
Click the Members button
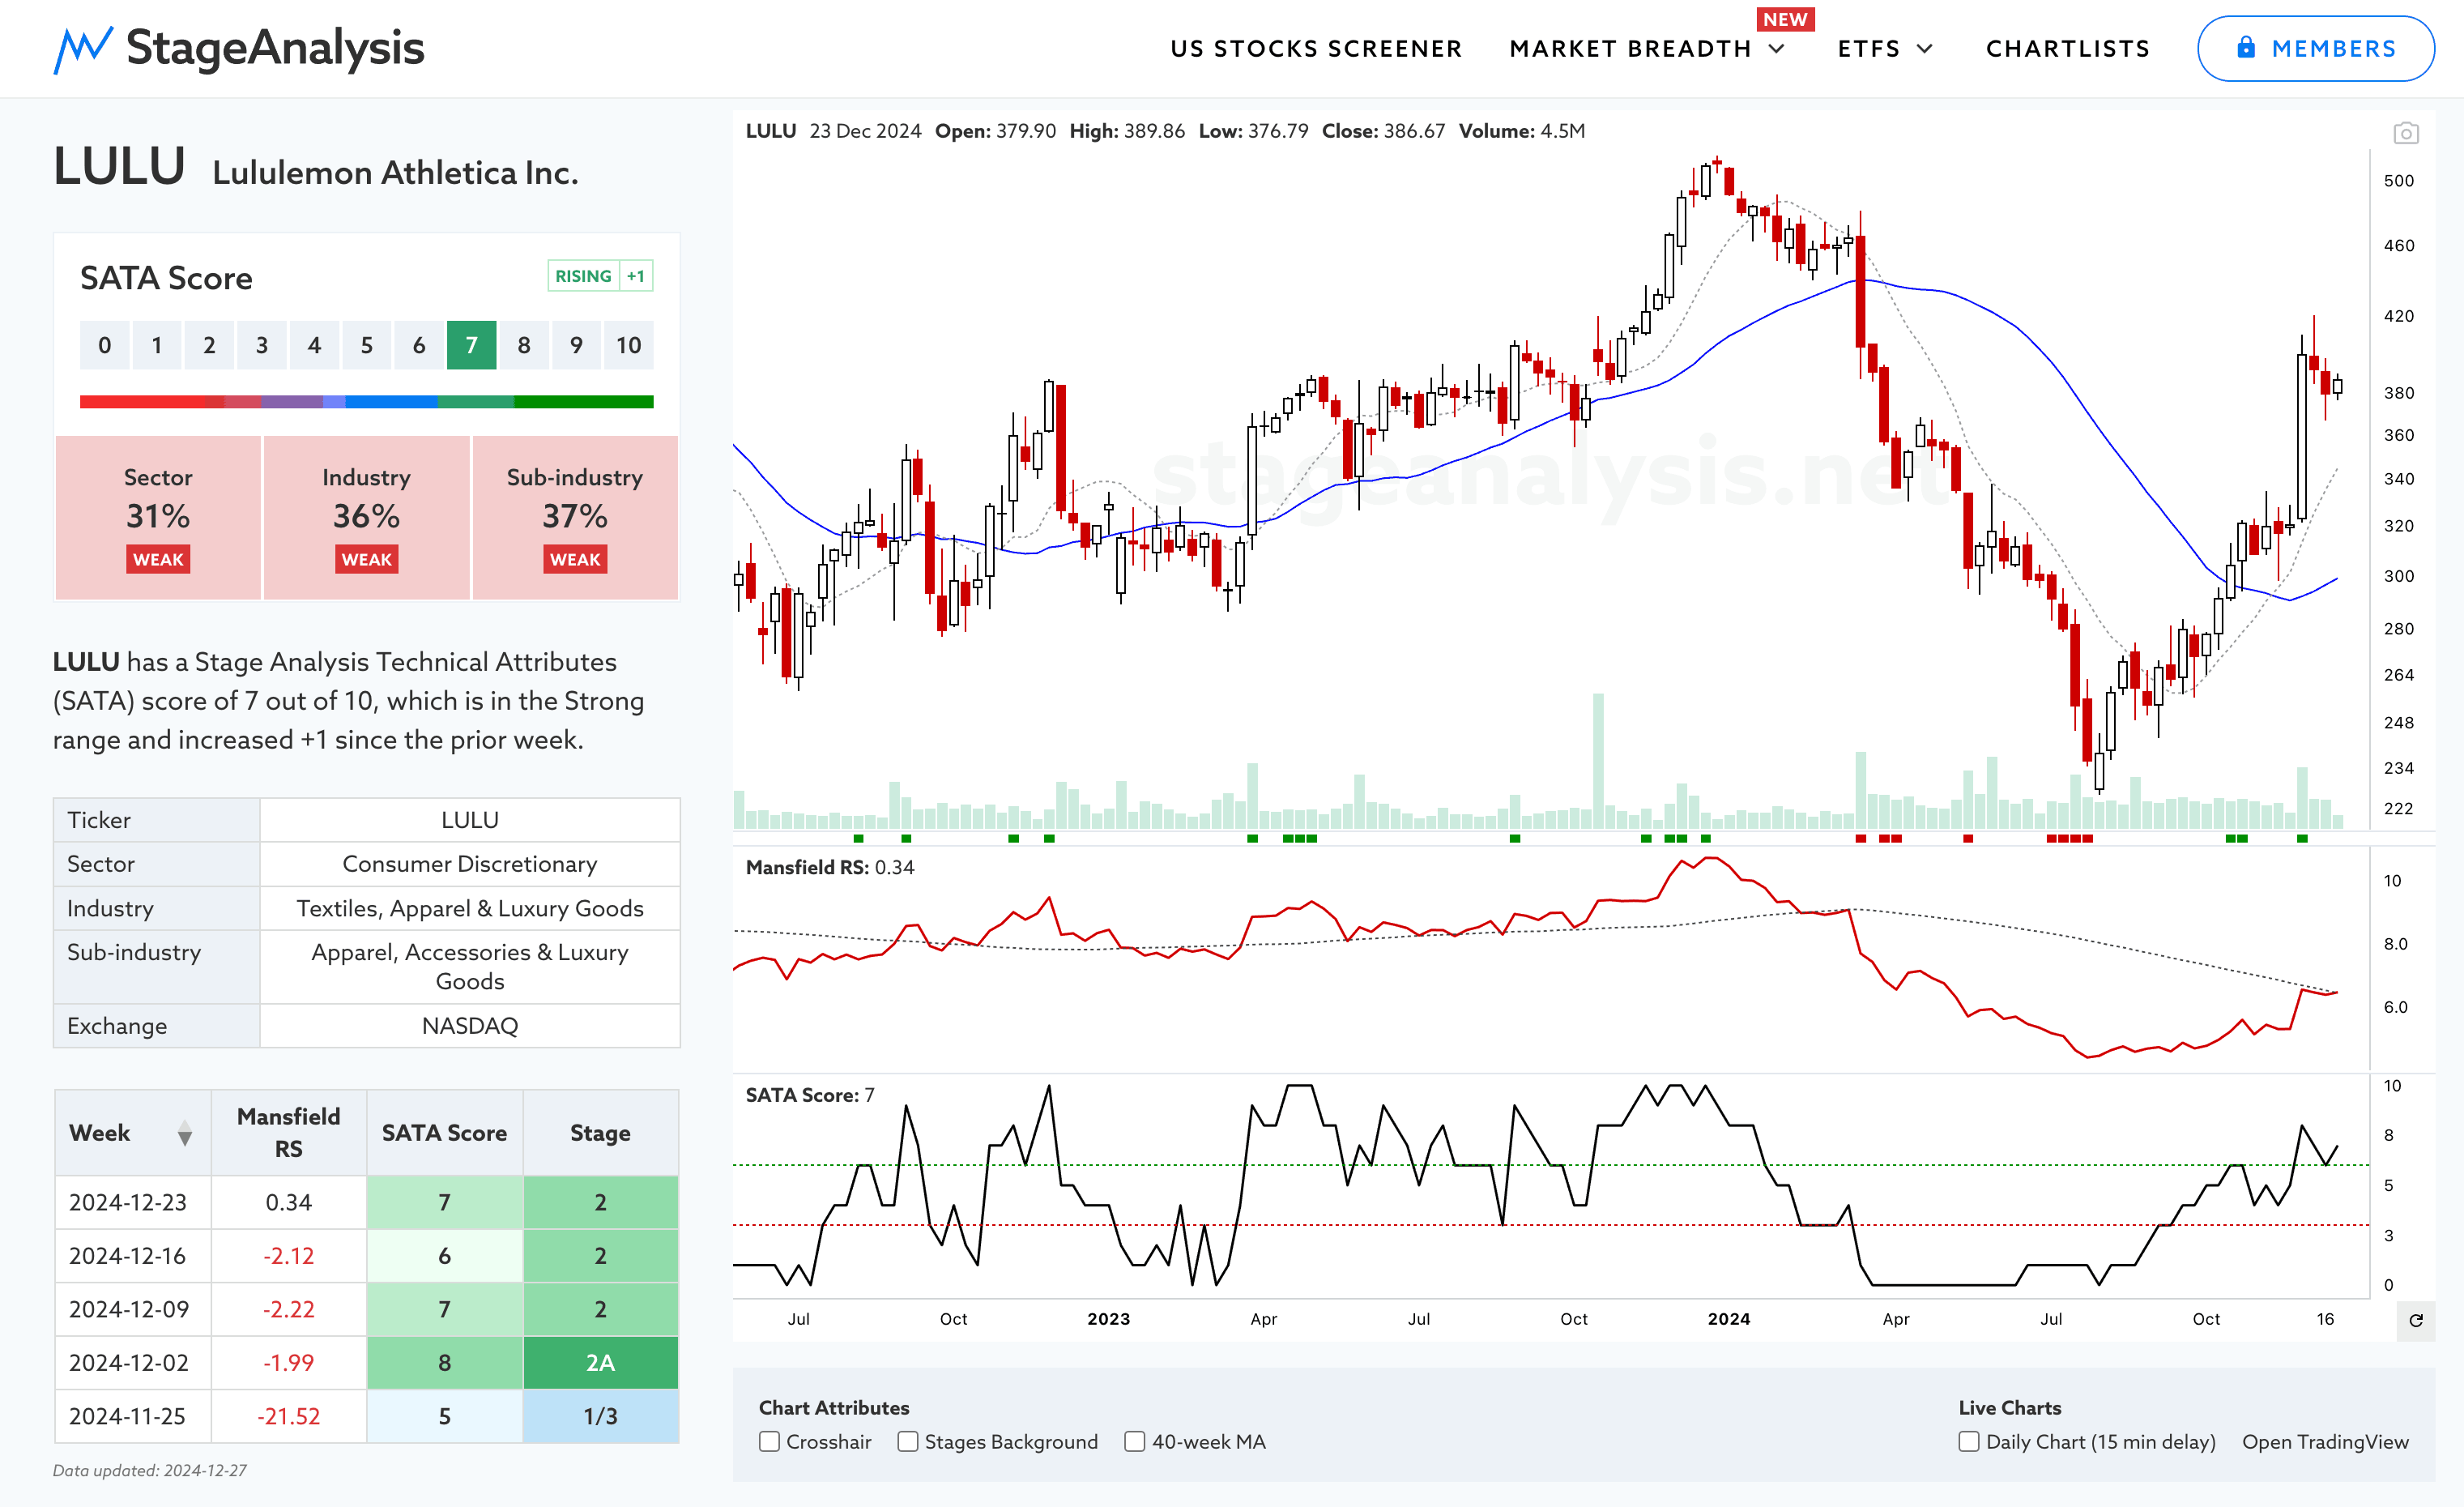[x=2315, y=48]
